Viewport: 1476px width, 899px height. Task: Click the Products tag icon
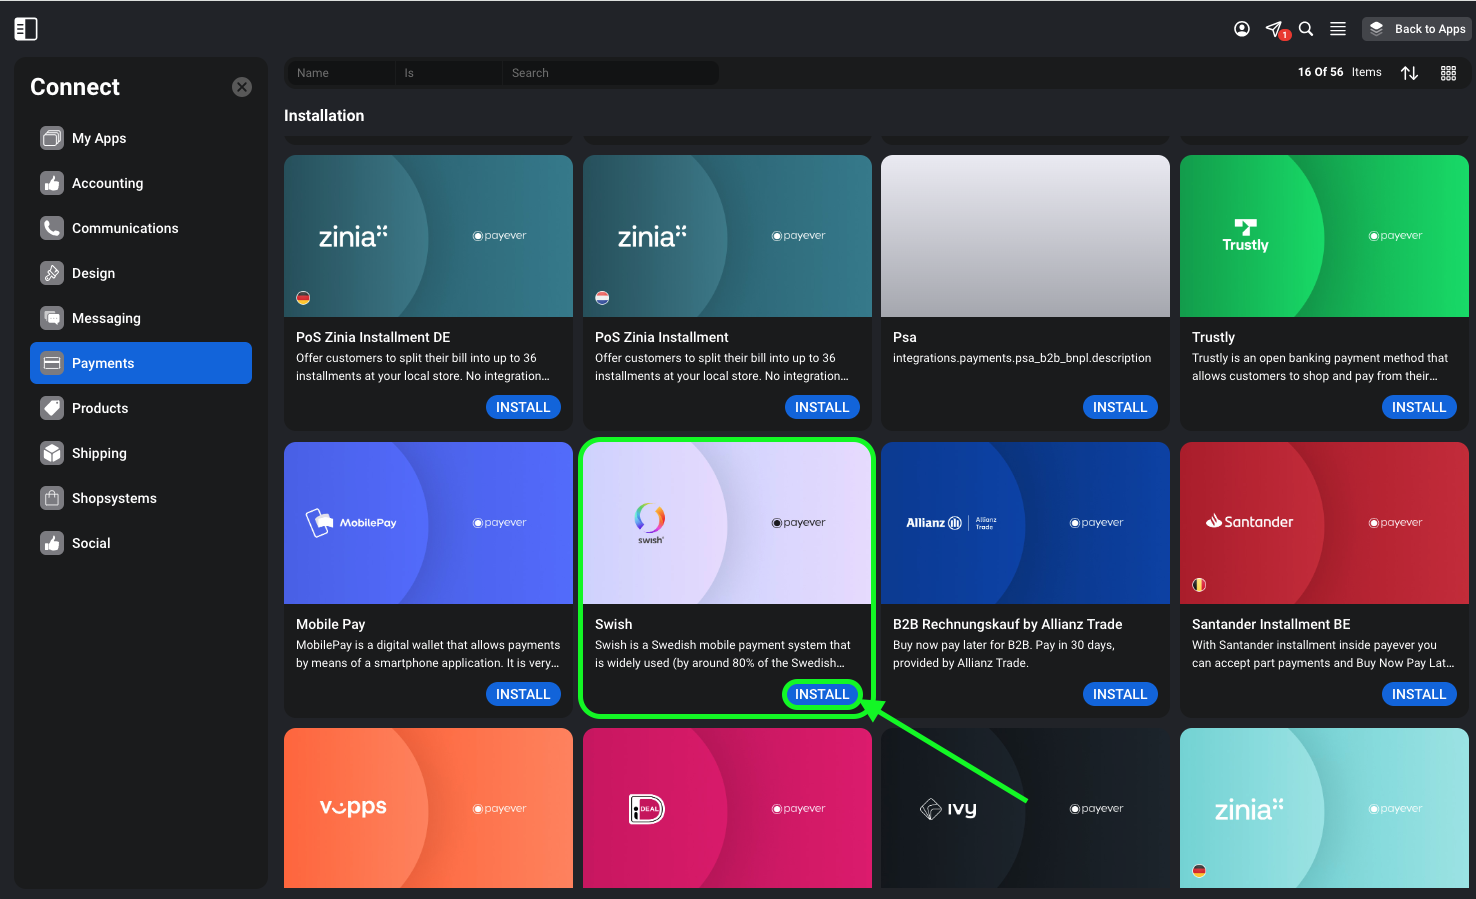tap(52, 408)
